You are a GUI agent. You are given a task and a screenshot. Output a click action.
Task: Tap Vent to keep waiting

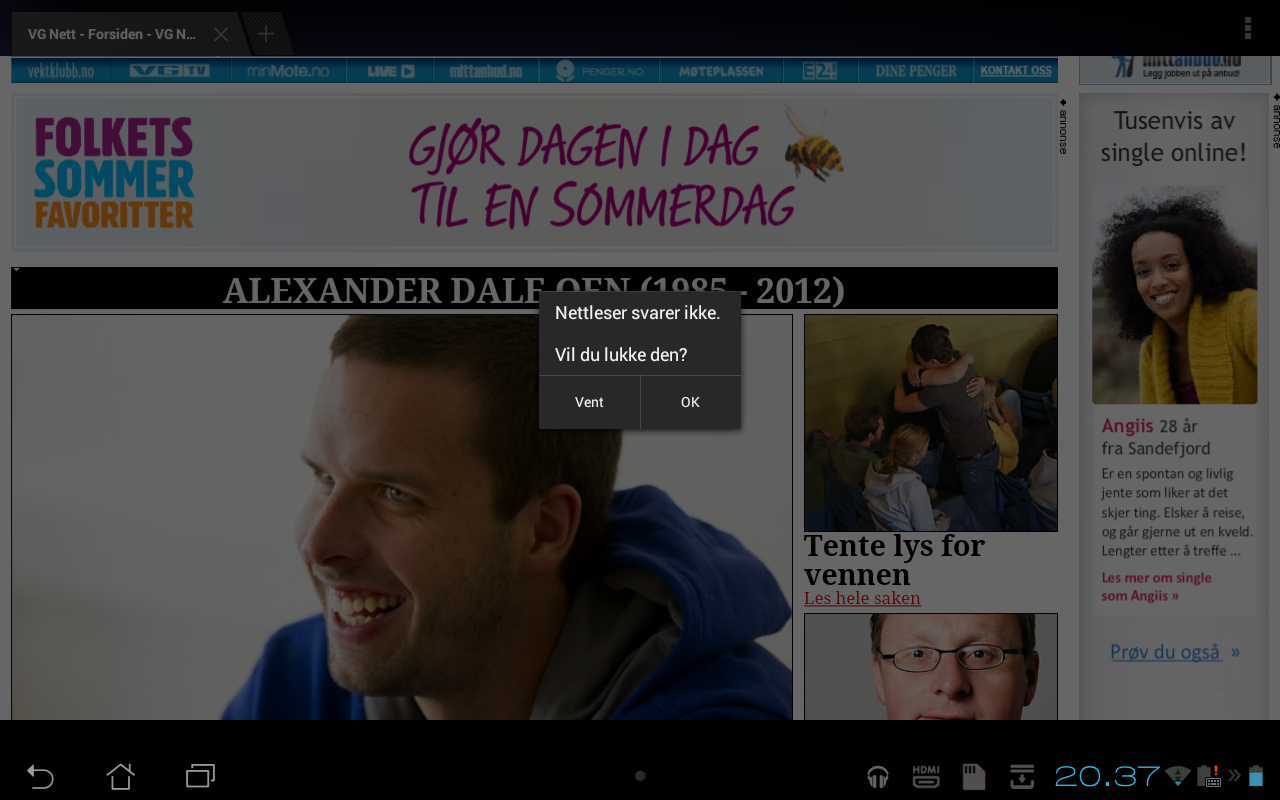(589, 402)
